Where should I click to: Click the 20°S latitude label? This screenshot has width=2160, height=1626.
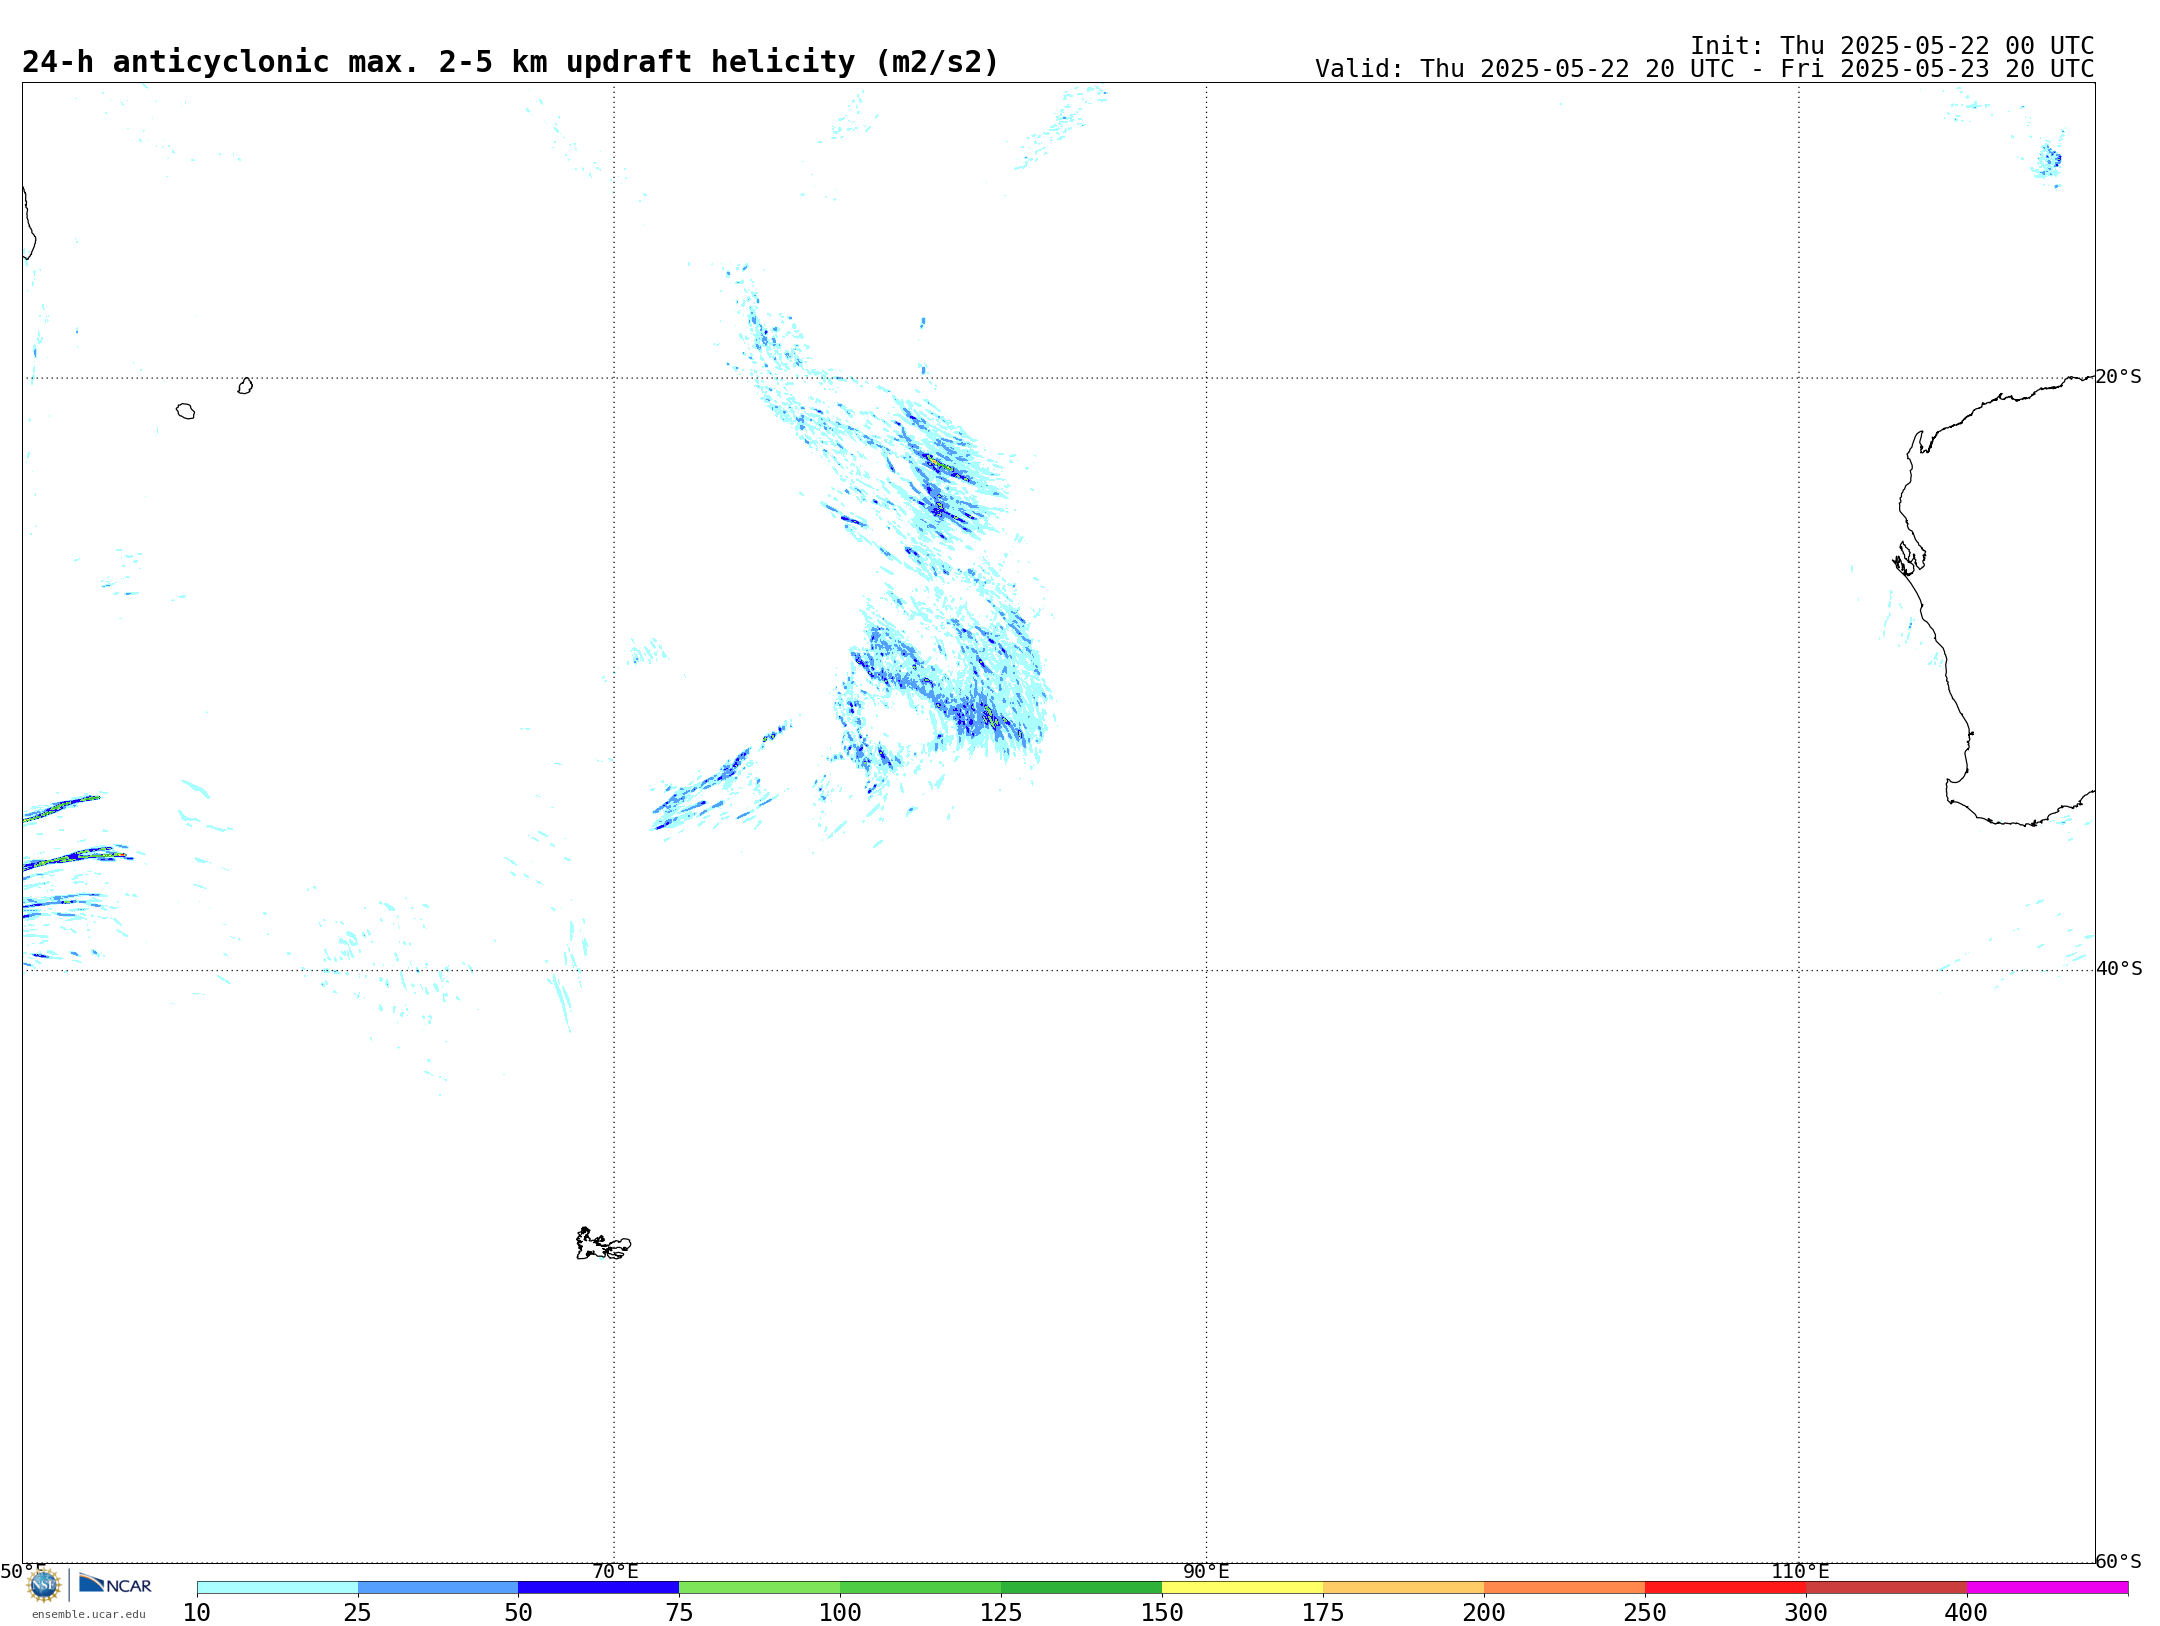coord(2119,377)
